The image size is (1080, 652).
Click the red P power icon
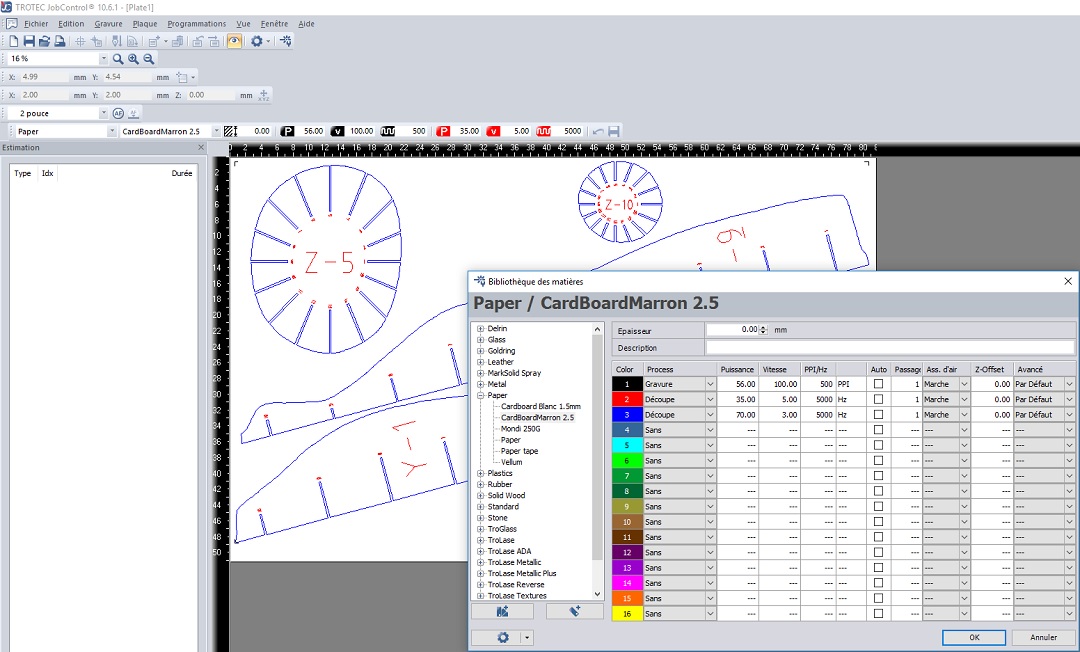444,132
